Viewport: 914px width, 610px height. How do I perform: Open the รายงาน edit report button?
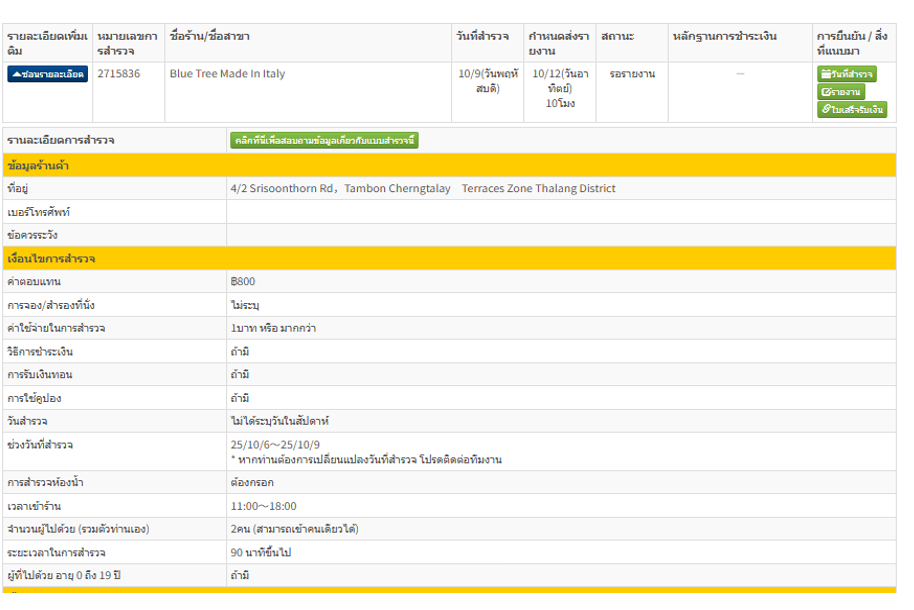841,92
